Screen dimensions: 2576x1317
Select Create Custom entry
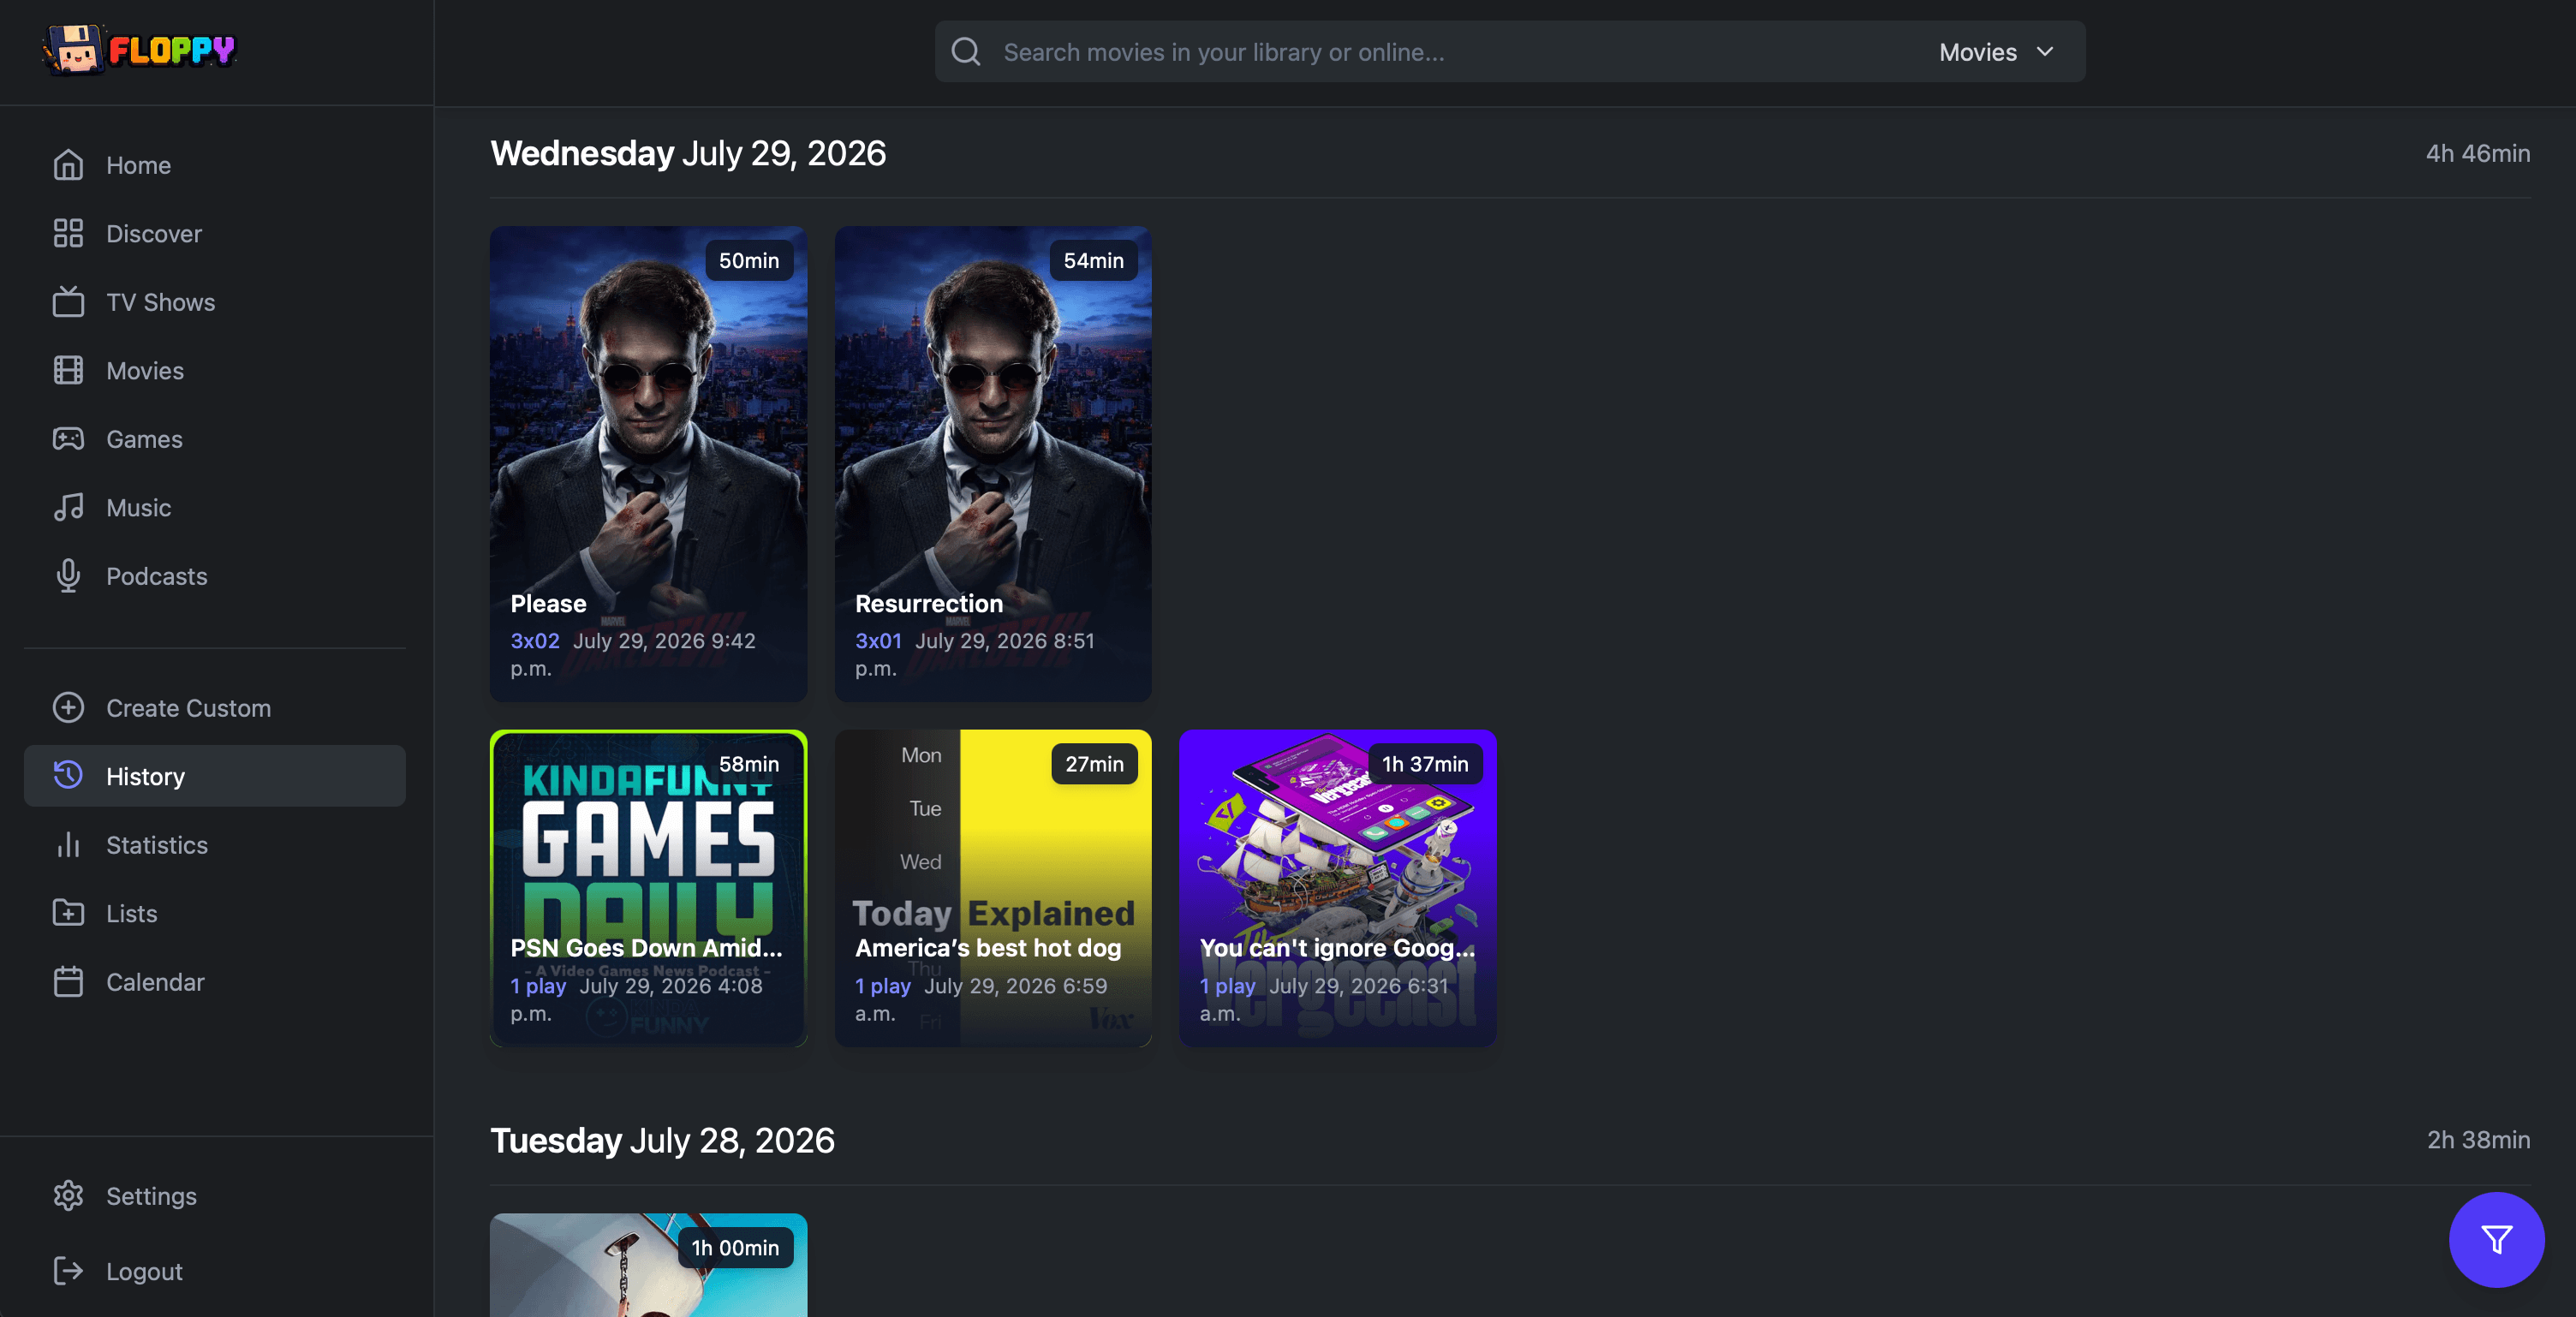(215, 708)
